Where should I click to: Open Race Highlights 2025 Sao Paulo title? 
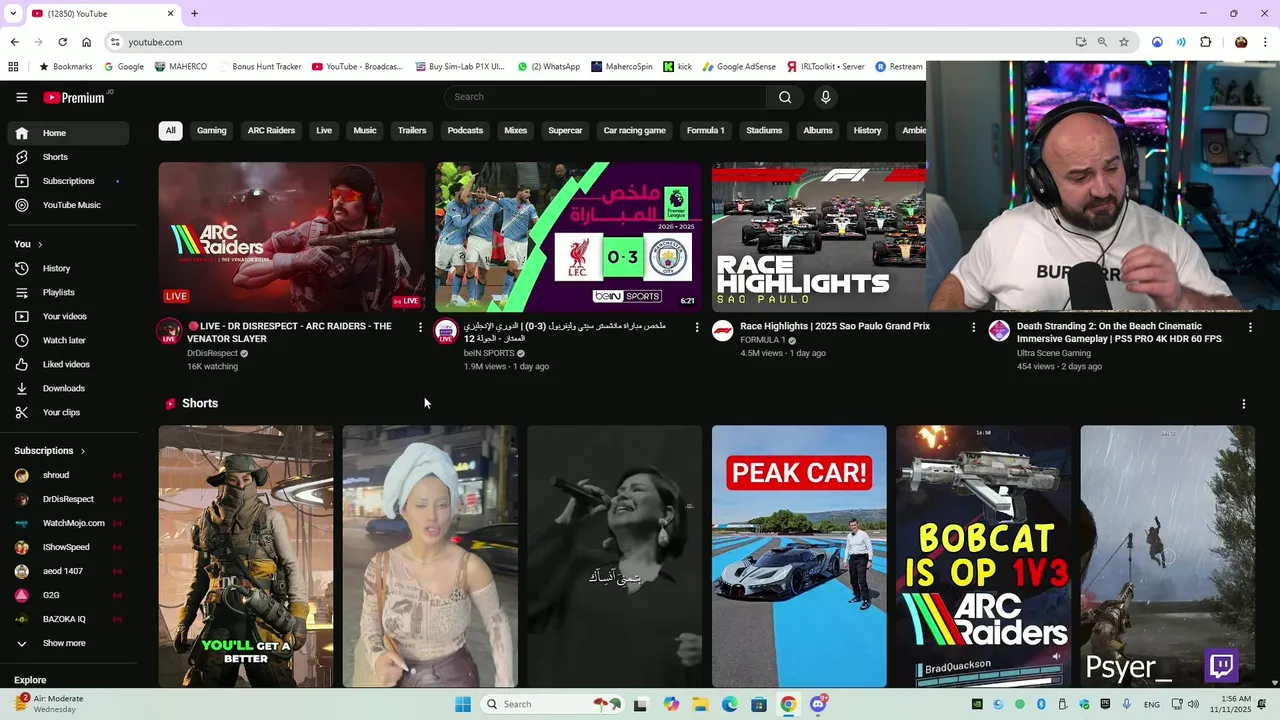coord(835,326)
